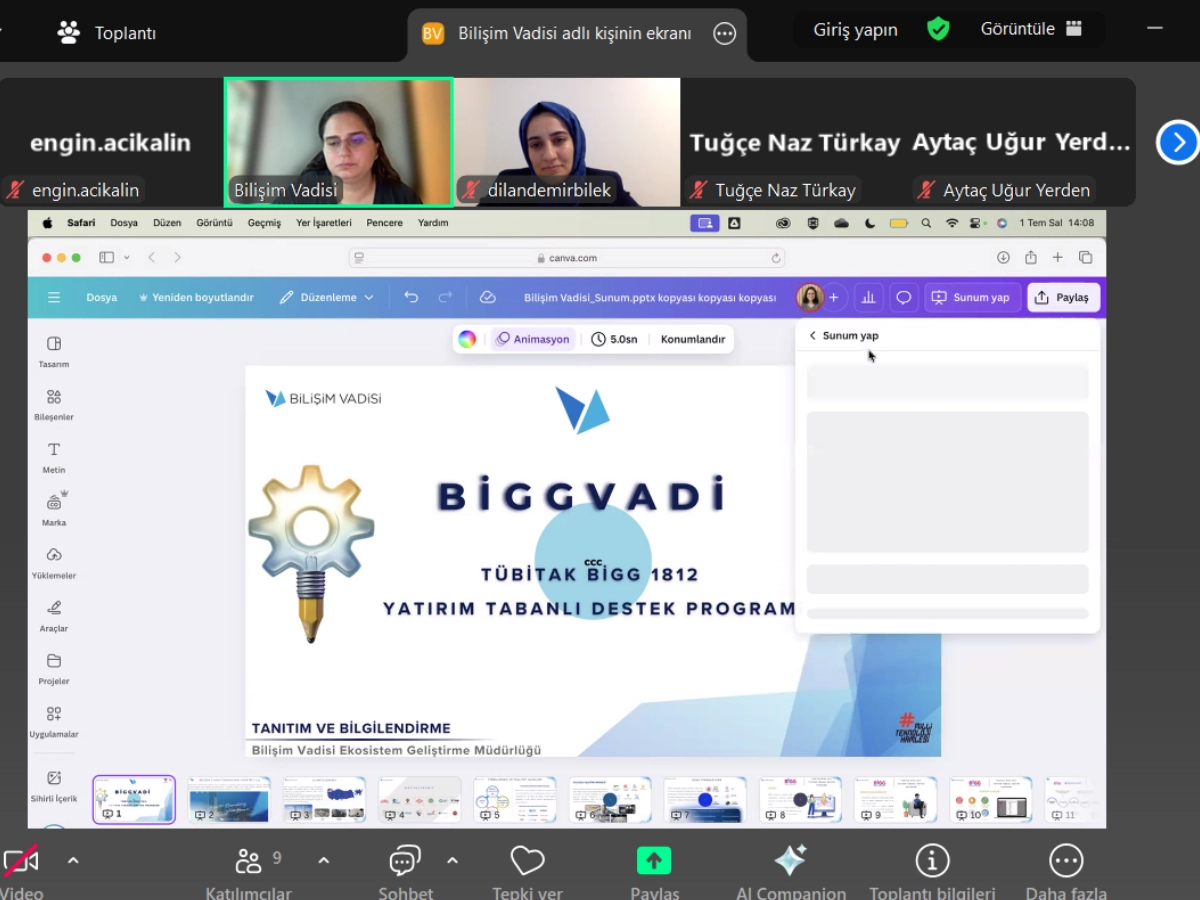Image resolution: width=1200 pixels, height=900 pixels.
Task: Select dilandemirbilek participant video tile
Action: pos(567,142)
